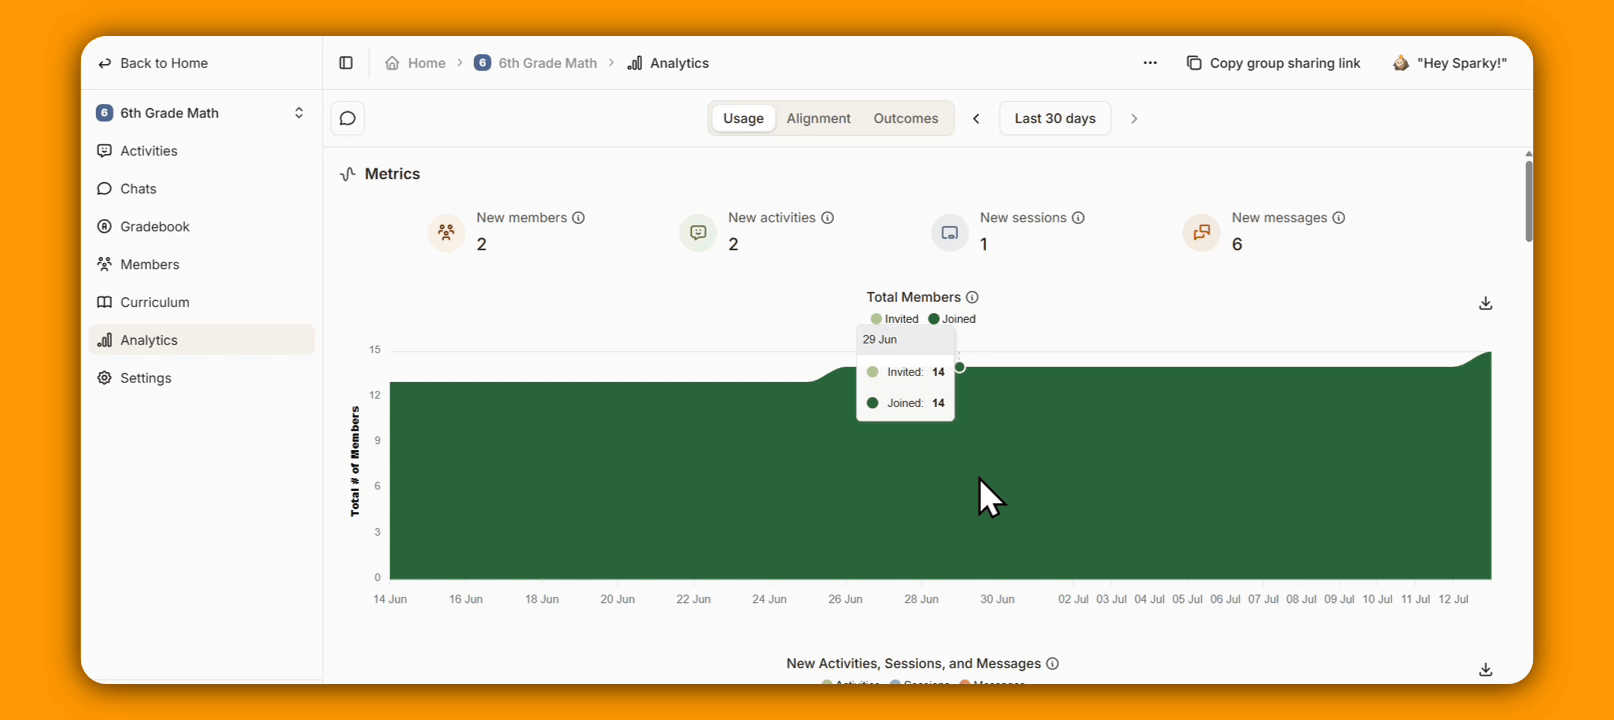Image resolution: width=1614 pixels, height=720 pixels.
Task: Select the Usage tab
Action: tap(743, 118)
